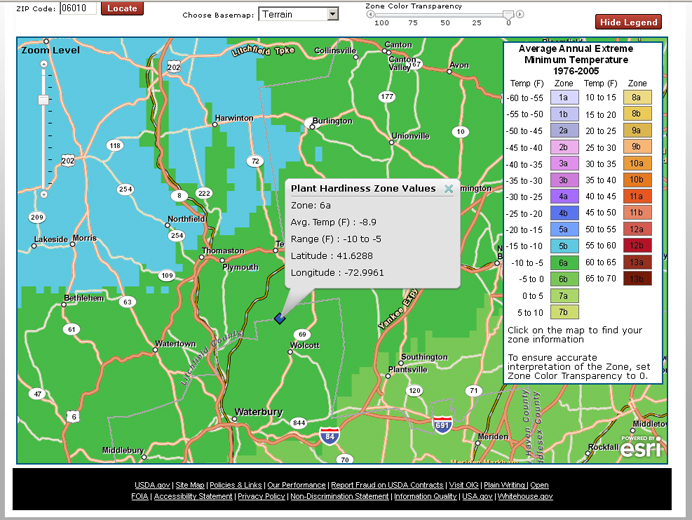Click the Zone Color Transparency slider handle
Screen dimensions: 692x520
(x=509, y=15)
